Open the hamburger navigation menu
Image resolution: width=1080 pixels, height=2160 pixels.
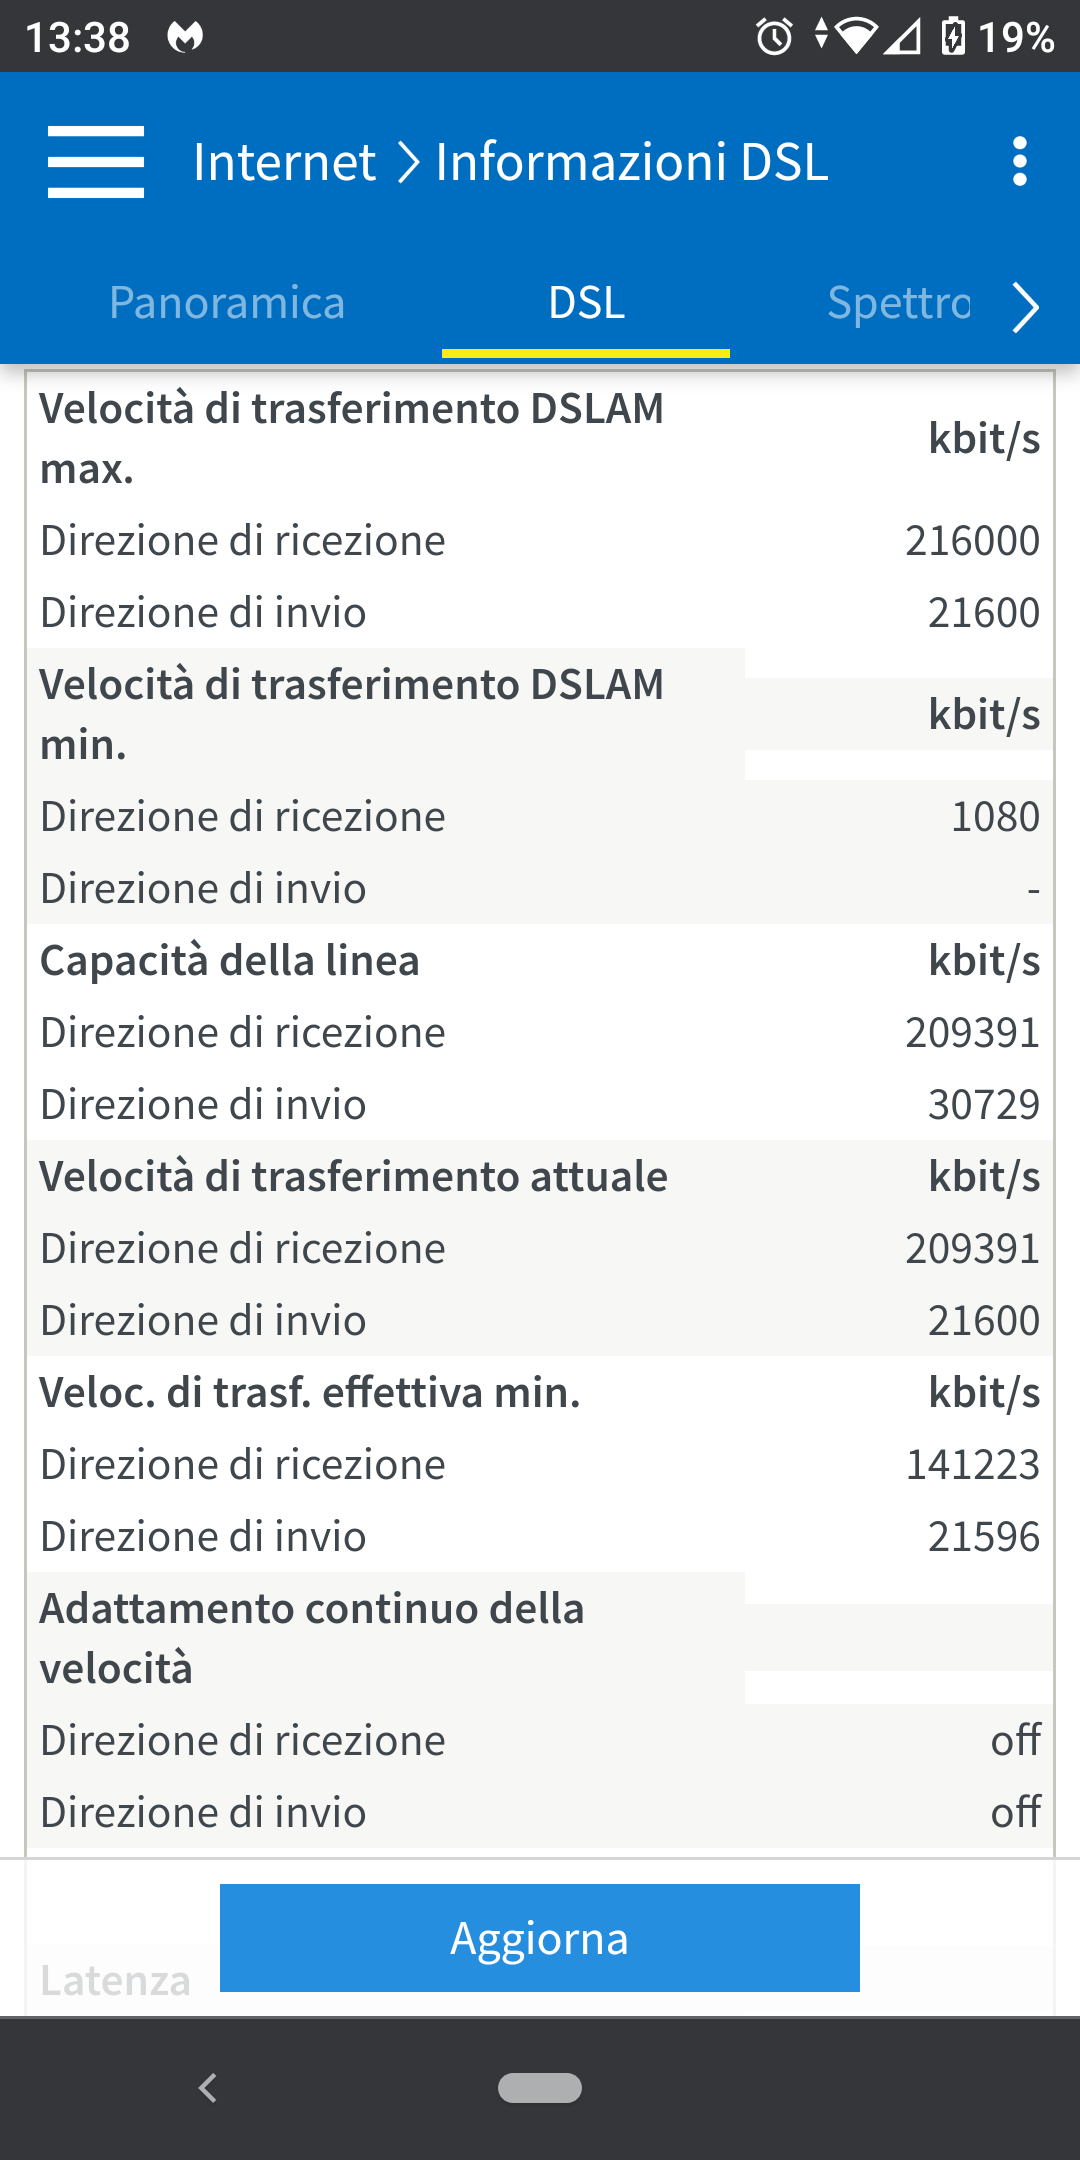click(96, 162)
